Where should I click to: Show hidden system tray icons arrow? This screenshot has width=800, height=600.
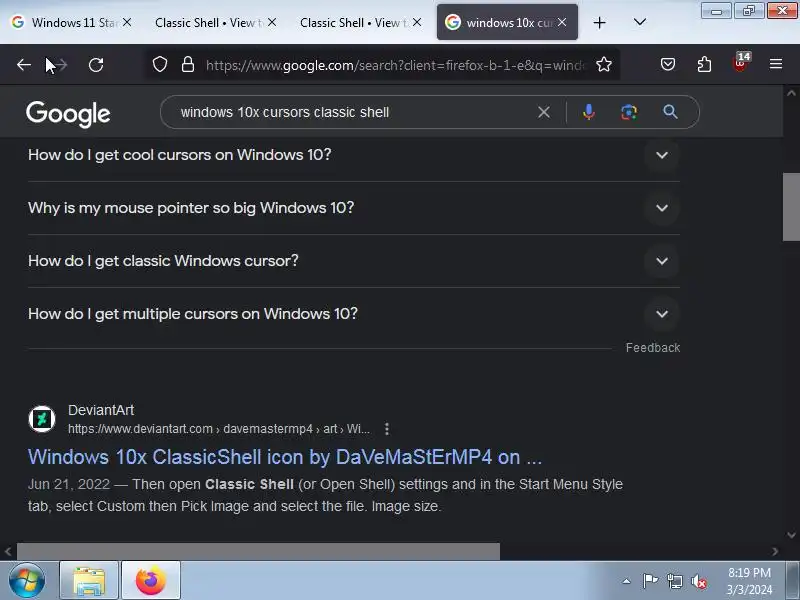click(627, 581)
